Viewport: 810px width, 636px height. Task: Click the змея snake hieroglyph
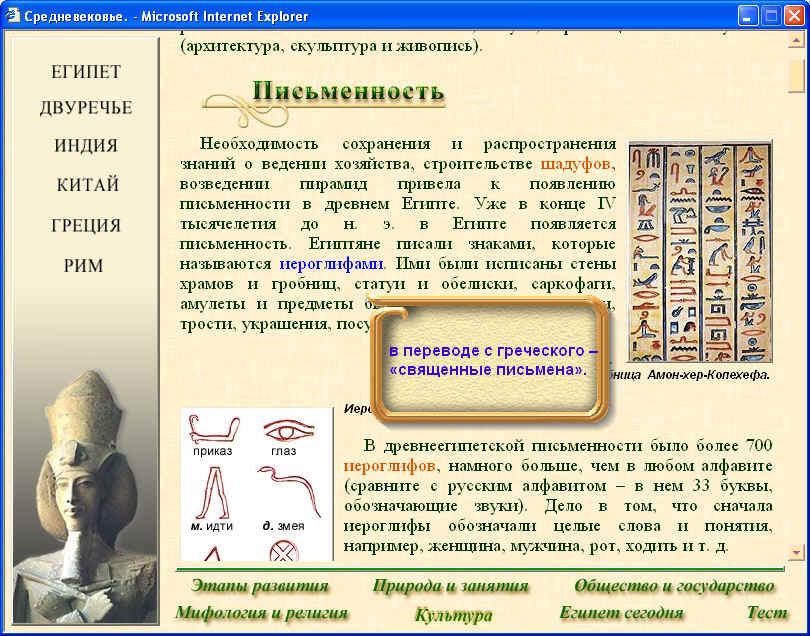tap(289, 491)
